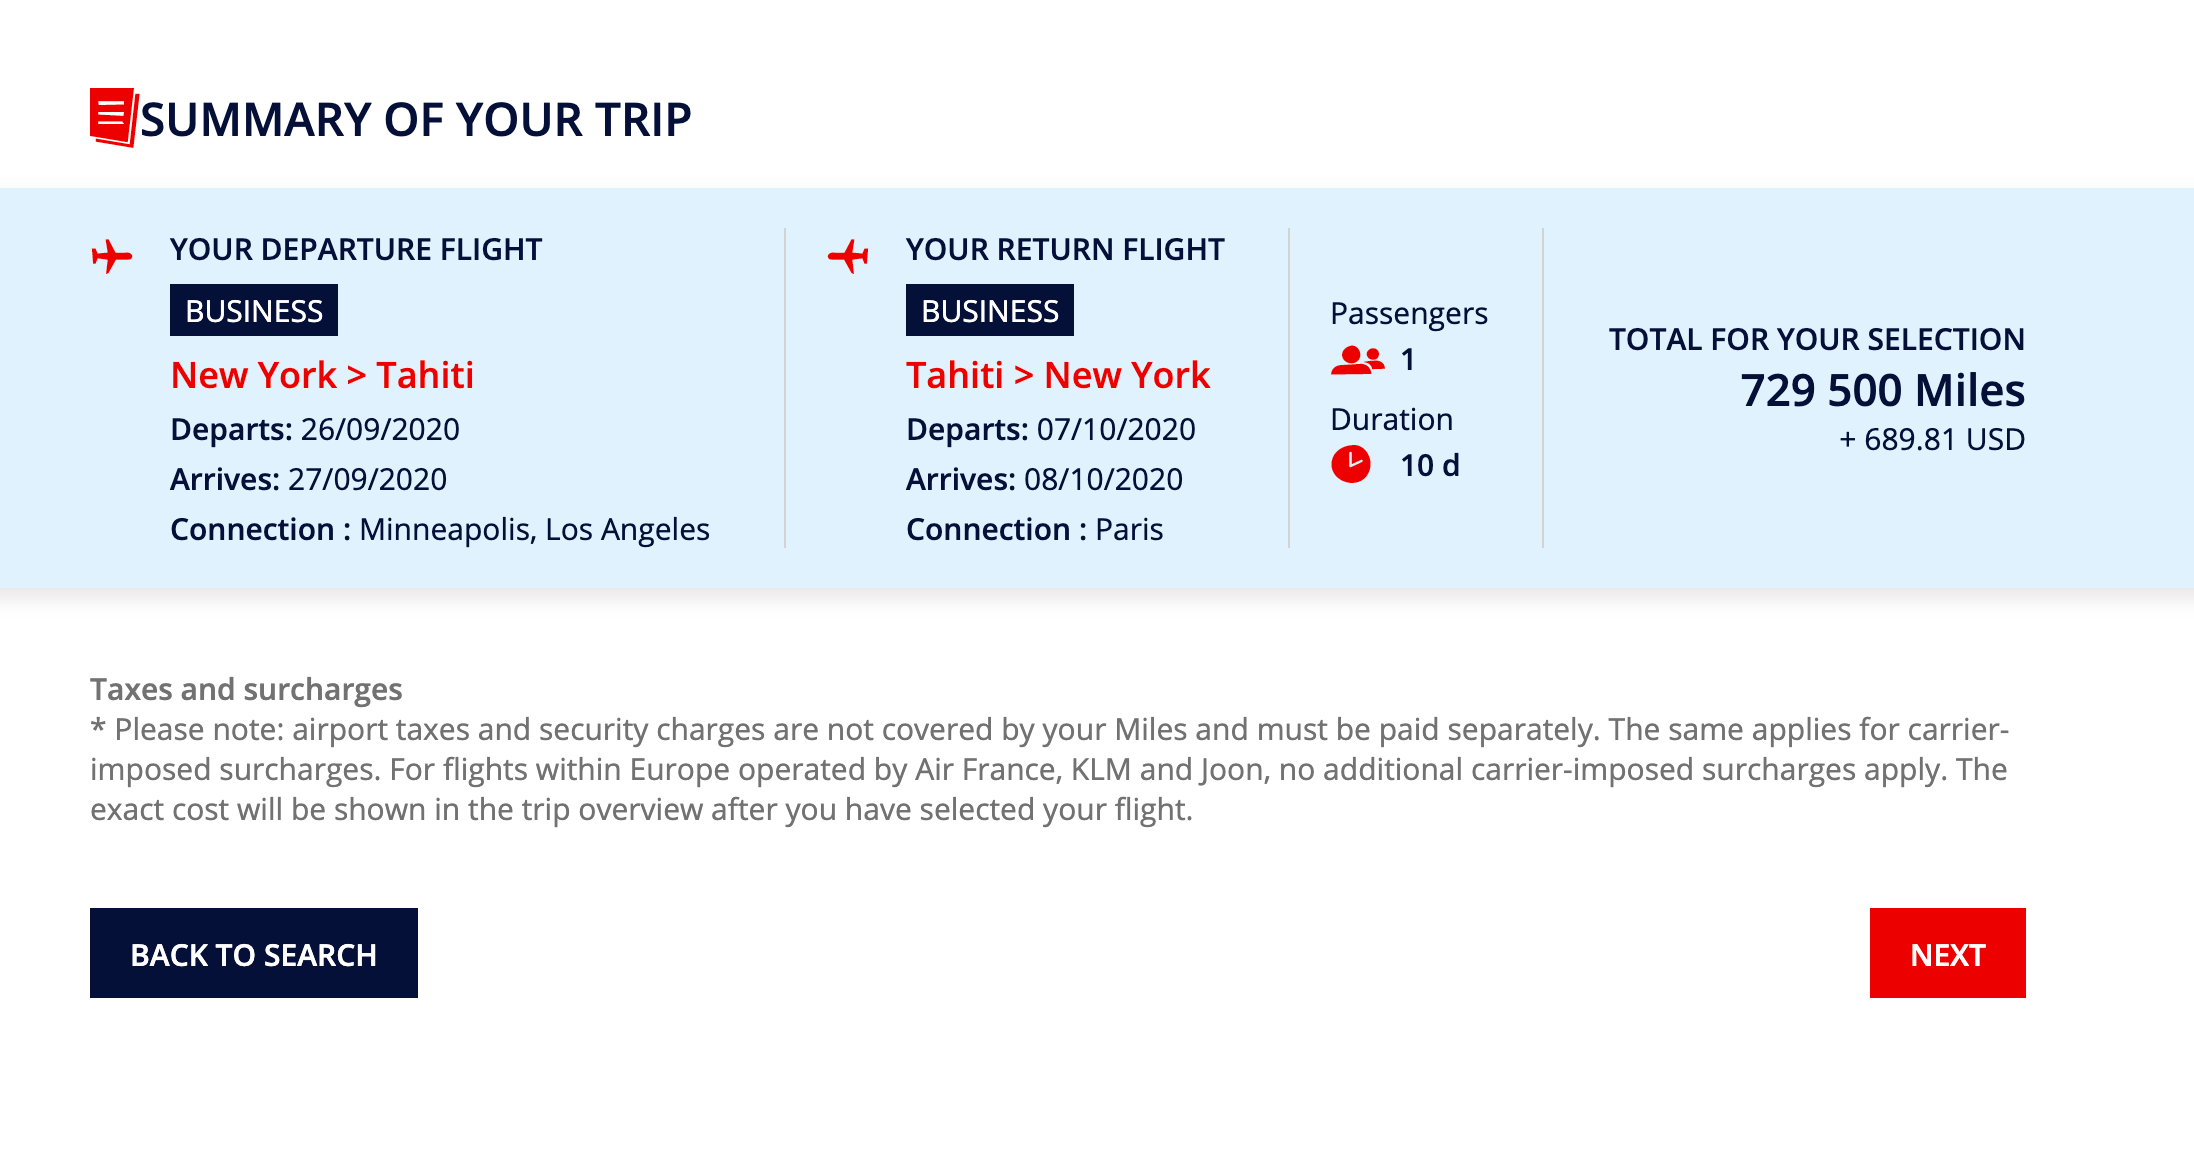Click the return flight airplane icon
This screenshot has height=1156, width=2194.
coord(848,256)
